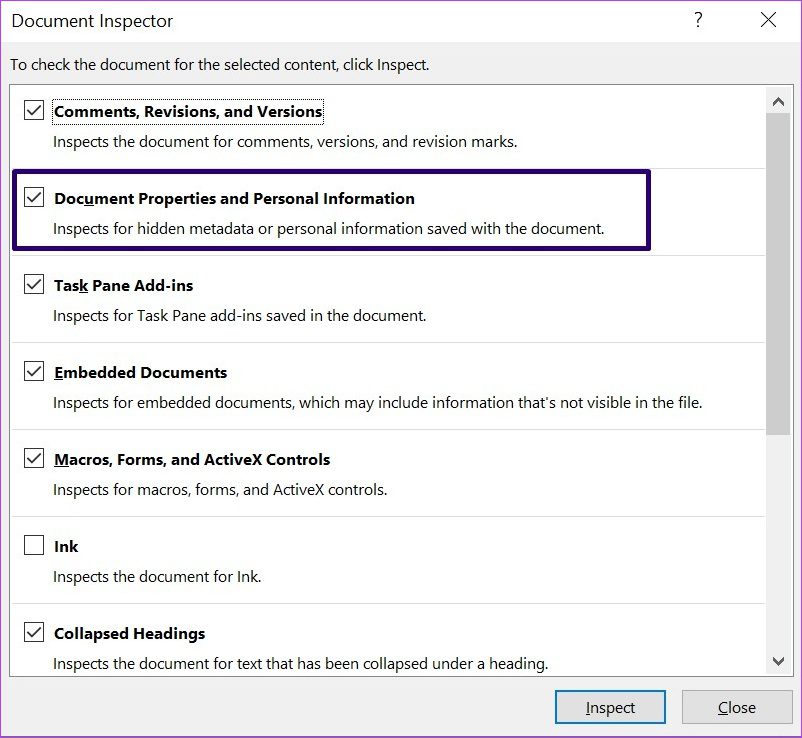Image resolution: width=802 pixels, height=738 pixels.
Task: Click the Close button
Action: click(x=737, y=707)
